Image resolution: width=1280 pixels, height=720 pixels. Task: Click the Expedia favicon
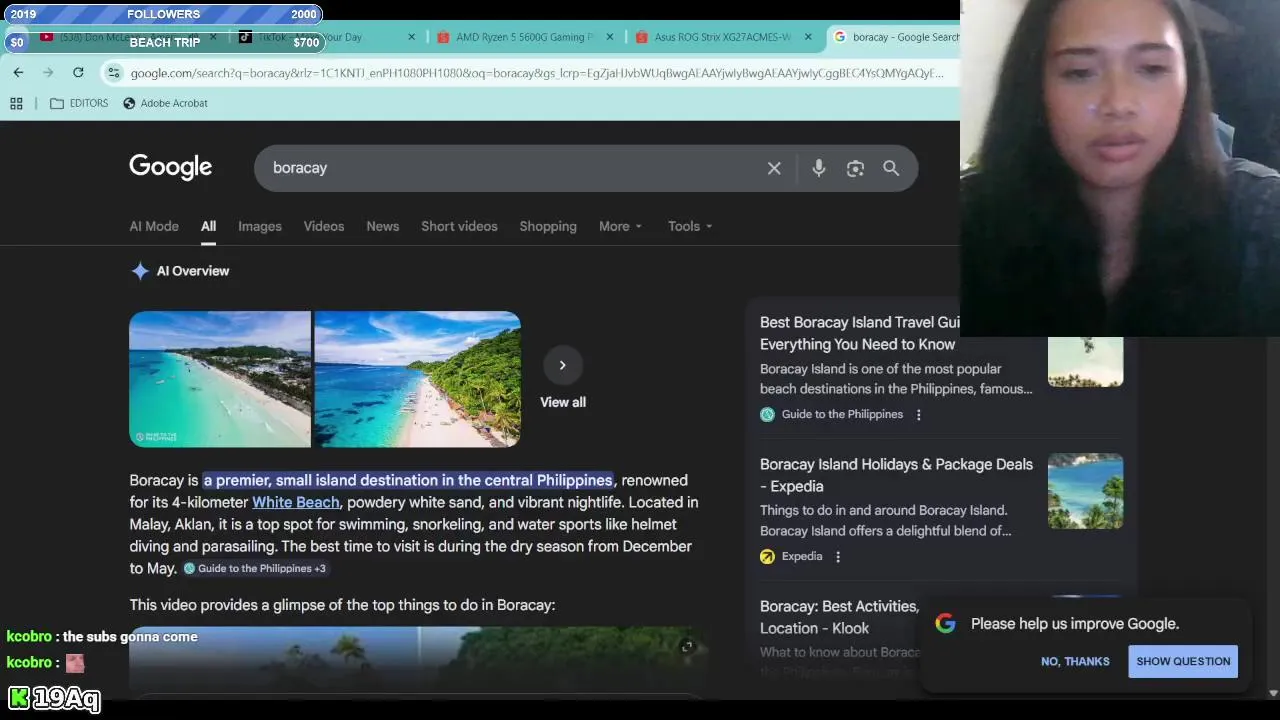(767, 556)
